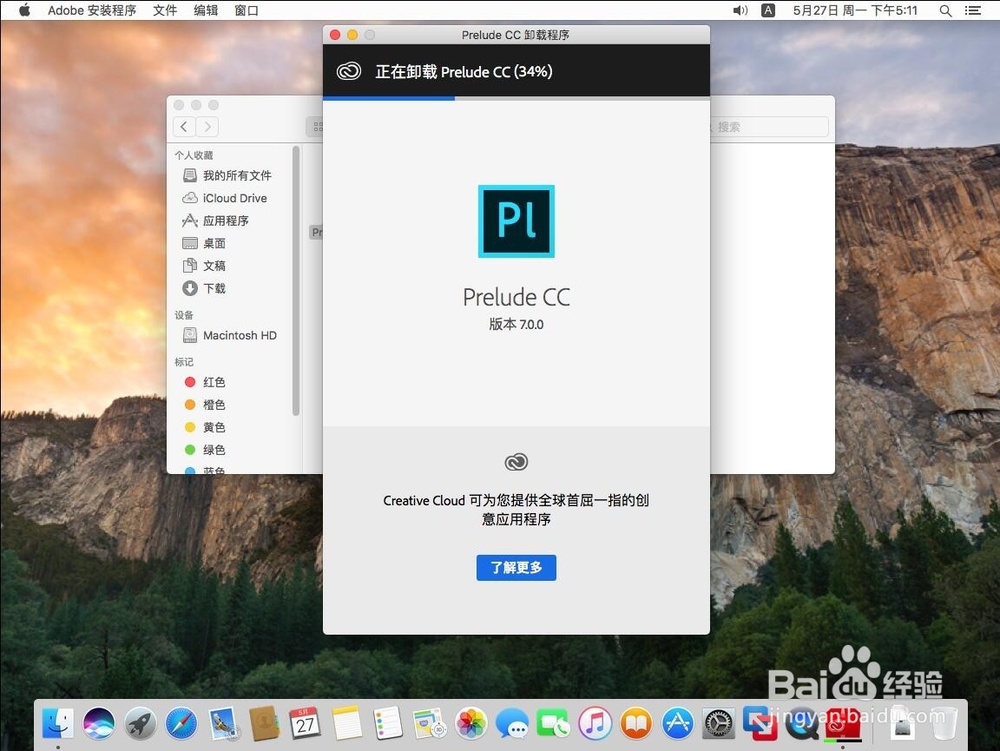This screenshot has width=1000, height=751.
Task: Open Messages from the Dock
Action: pyautogui.click(x=513, y=724)
